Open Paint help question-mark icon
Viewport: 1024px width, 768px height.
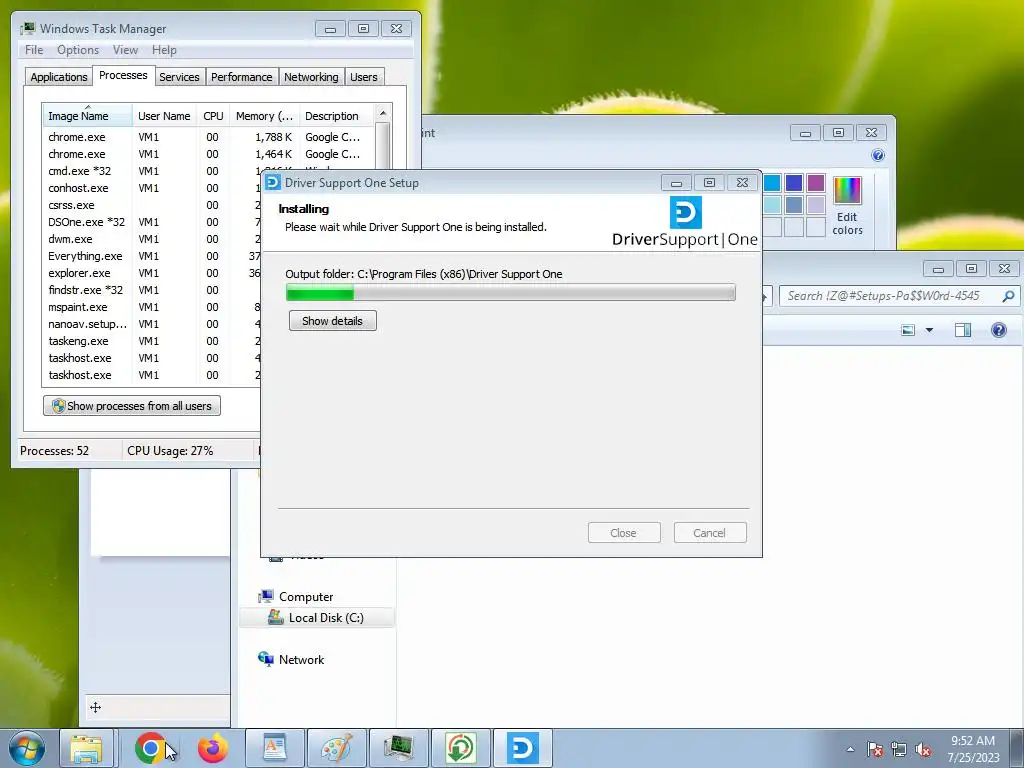click(x=878, y=155)
